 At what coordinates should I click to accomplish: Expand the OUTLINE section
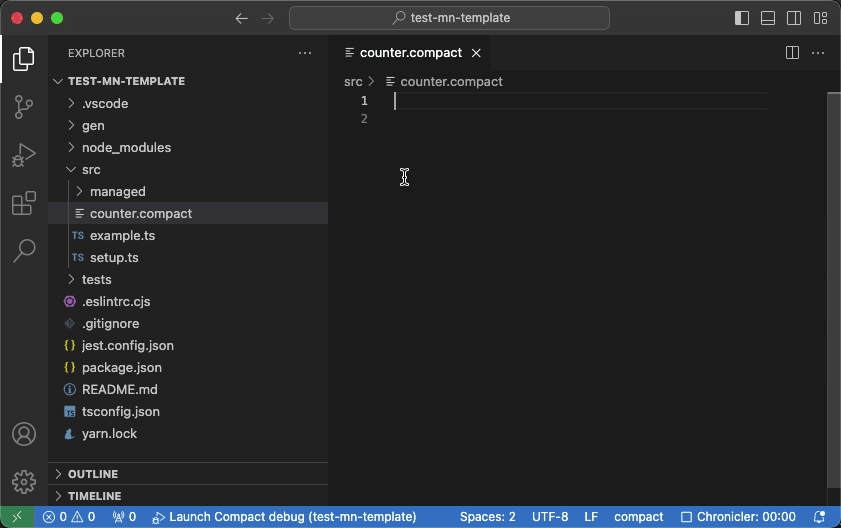tap(92, 474)
